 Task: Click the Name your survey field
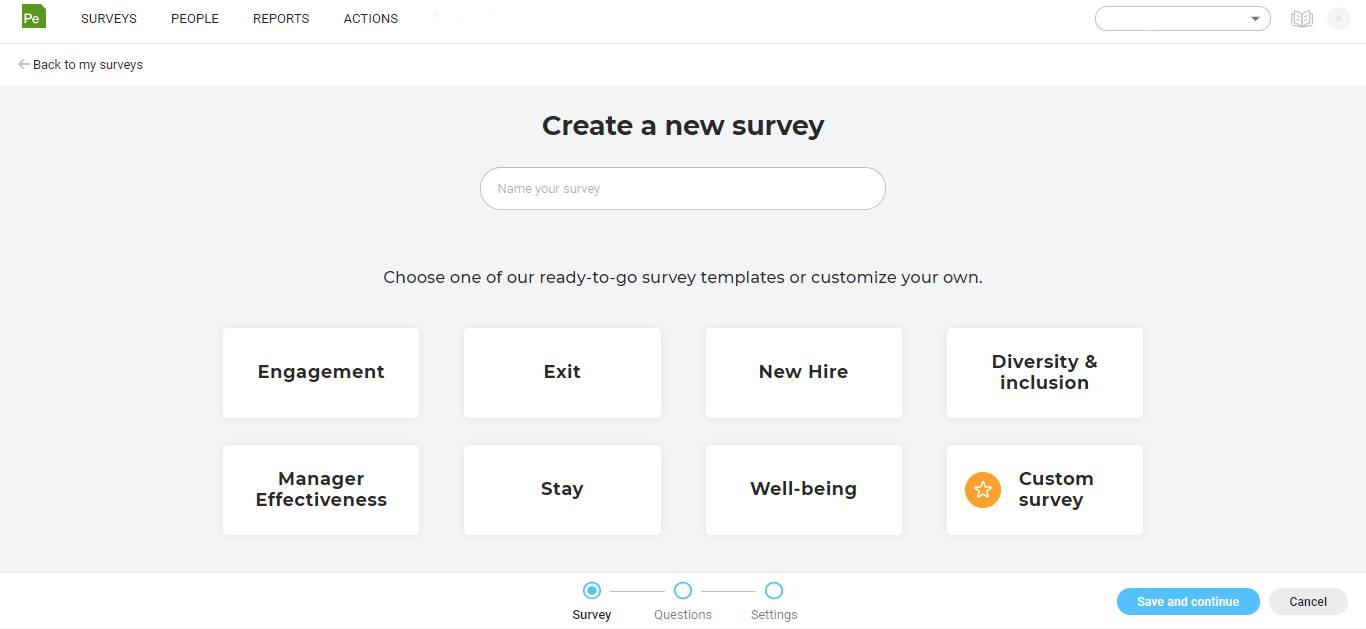(x=683, y=188)
